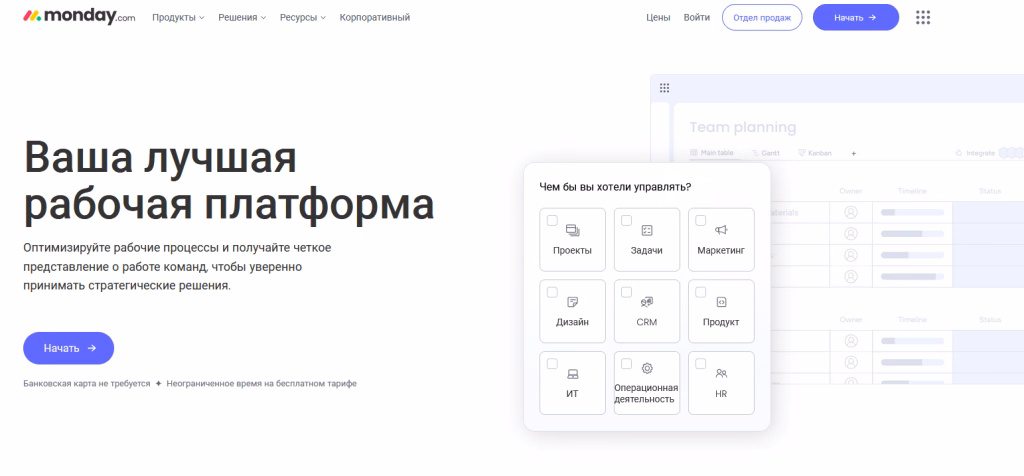
Task: Click the Team planning title in preview
Action: pos(743,127)
